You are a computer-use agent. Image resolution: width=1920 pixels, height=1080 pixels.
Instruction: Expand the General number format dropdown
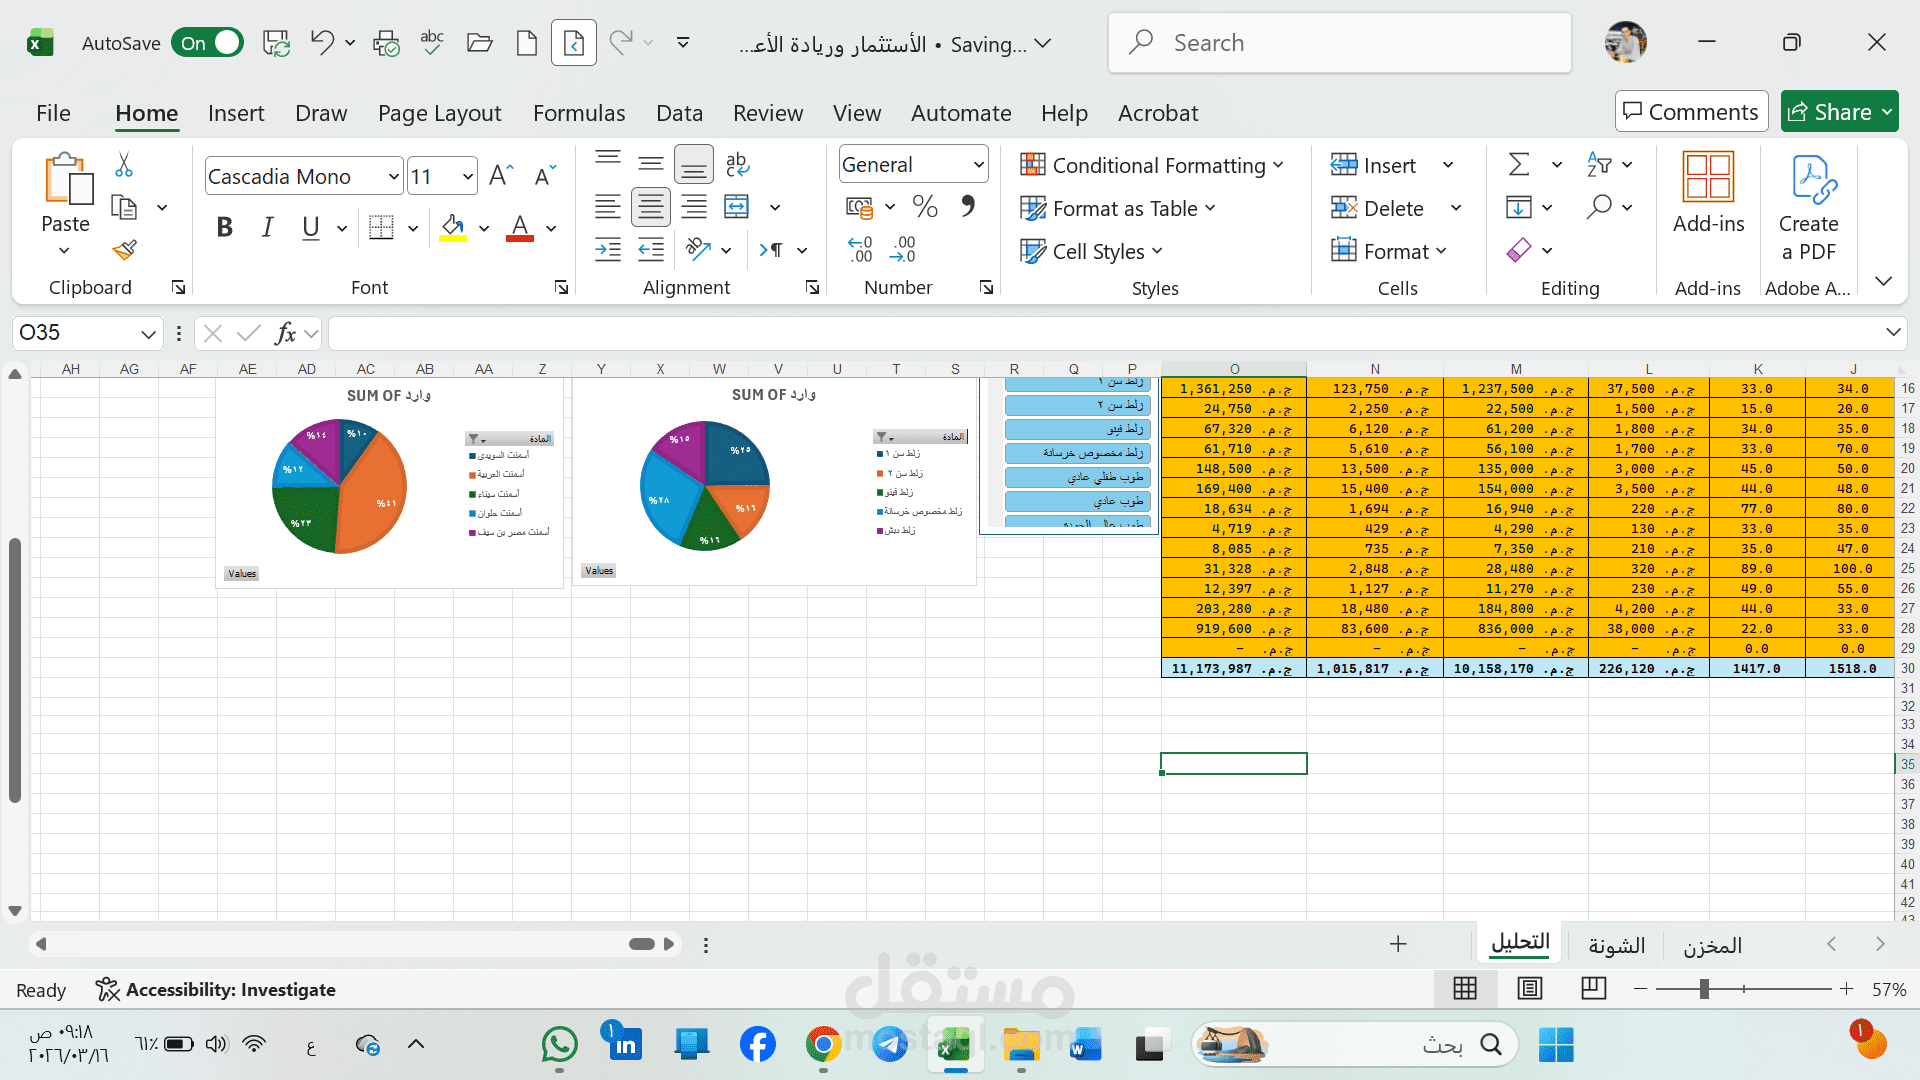tap(978, 164)
